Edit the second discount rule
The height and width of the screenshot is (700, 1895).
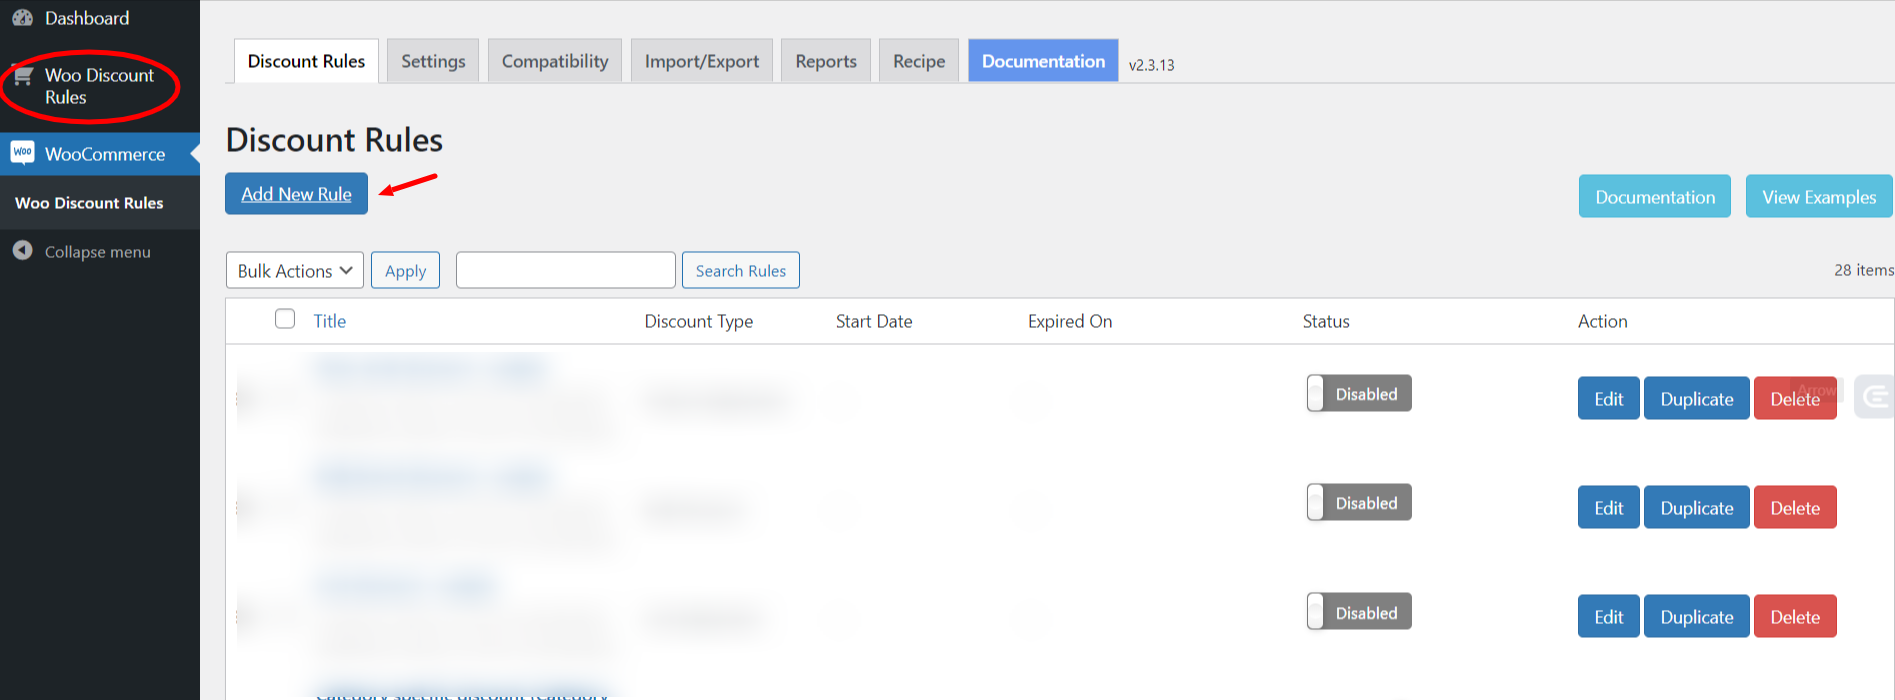(x=1608, y=507)
